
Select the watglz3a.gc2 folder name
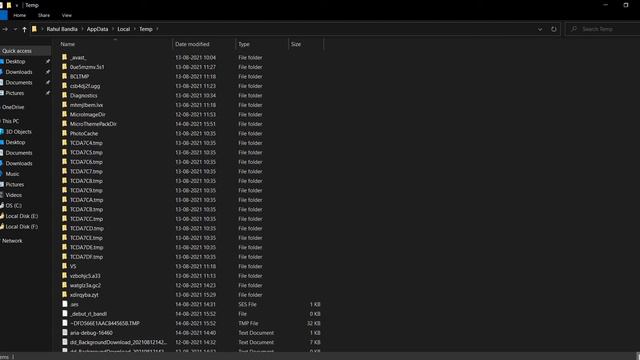coord(85,285)
